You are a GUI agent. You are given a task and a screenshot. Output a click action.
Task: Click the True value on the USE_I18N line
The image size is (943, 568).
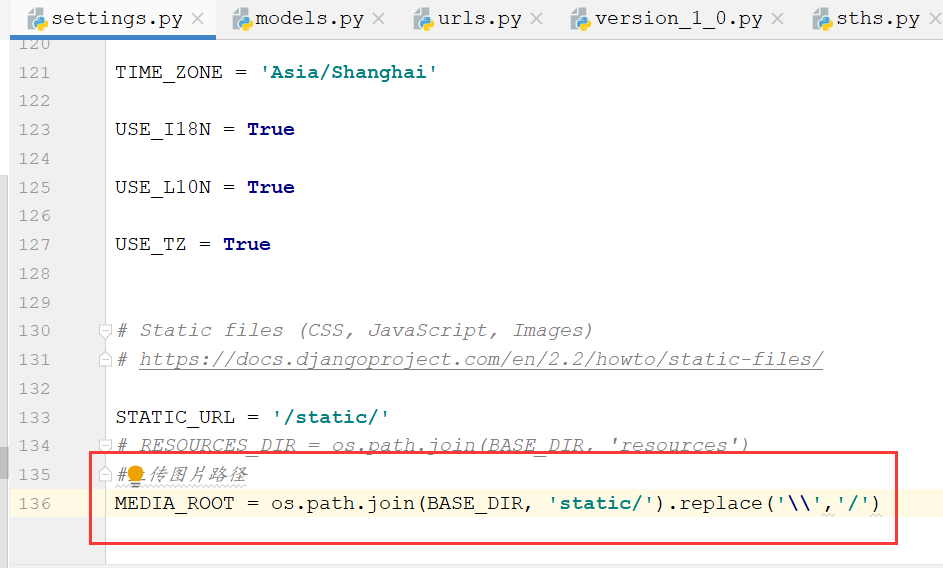click(271, 130)
